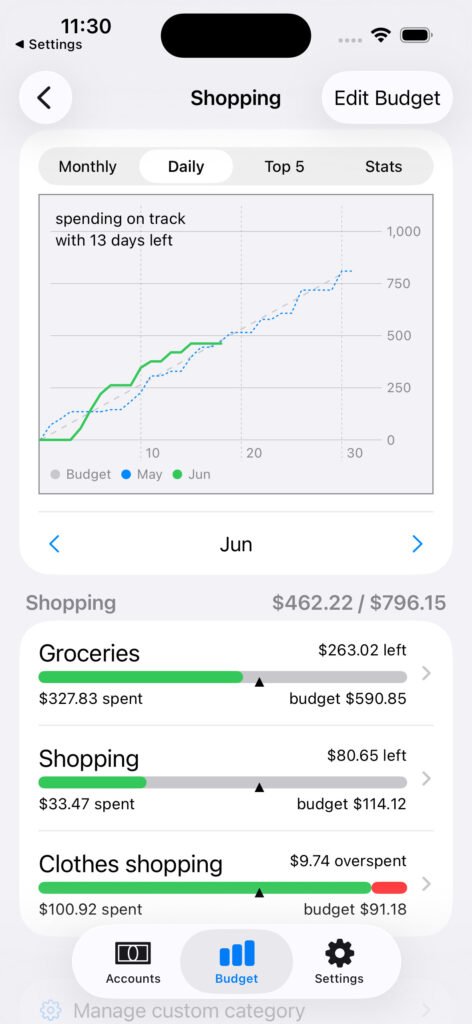Image resolution: width=472 pixels, height=1024 pixels.
Task: Open the Settings gear icon
Action: point(339,954)
